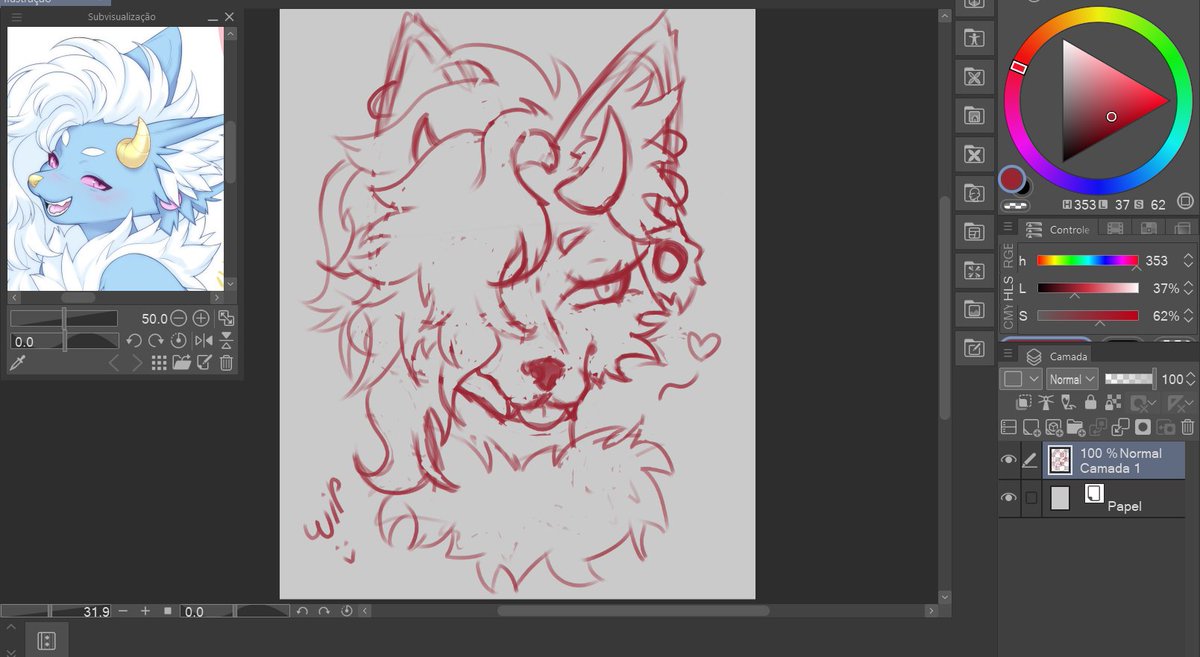
Task: Show layers in two panes
Action: coord(1008,427)
